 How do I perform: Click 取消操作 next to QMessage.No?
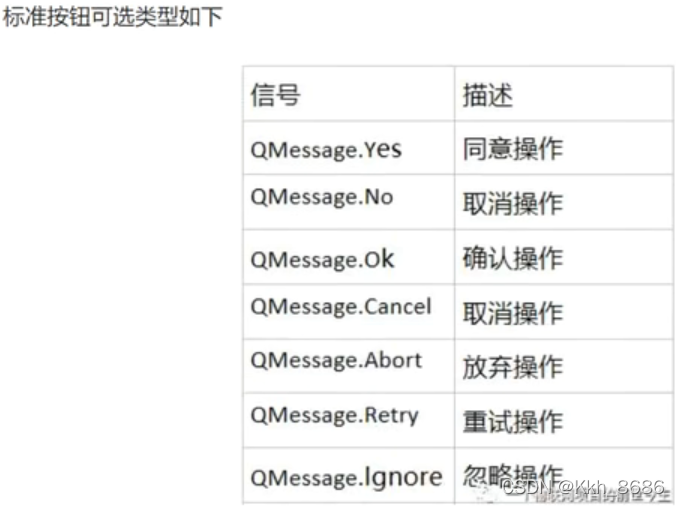coord(564,202)
